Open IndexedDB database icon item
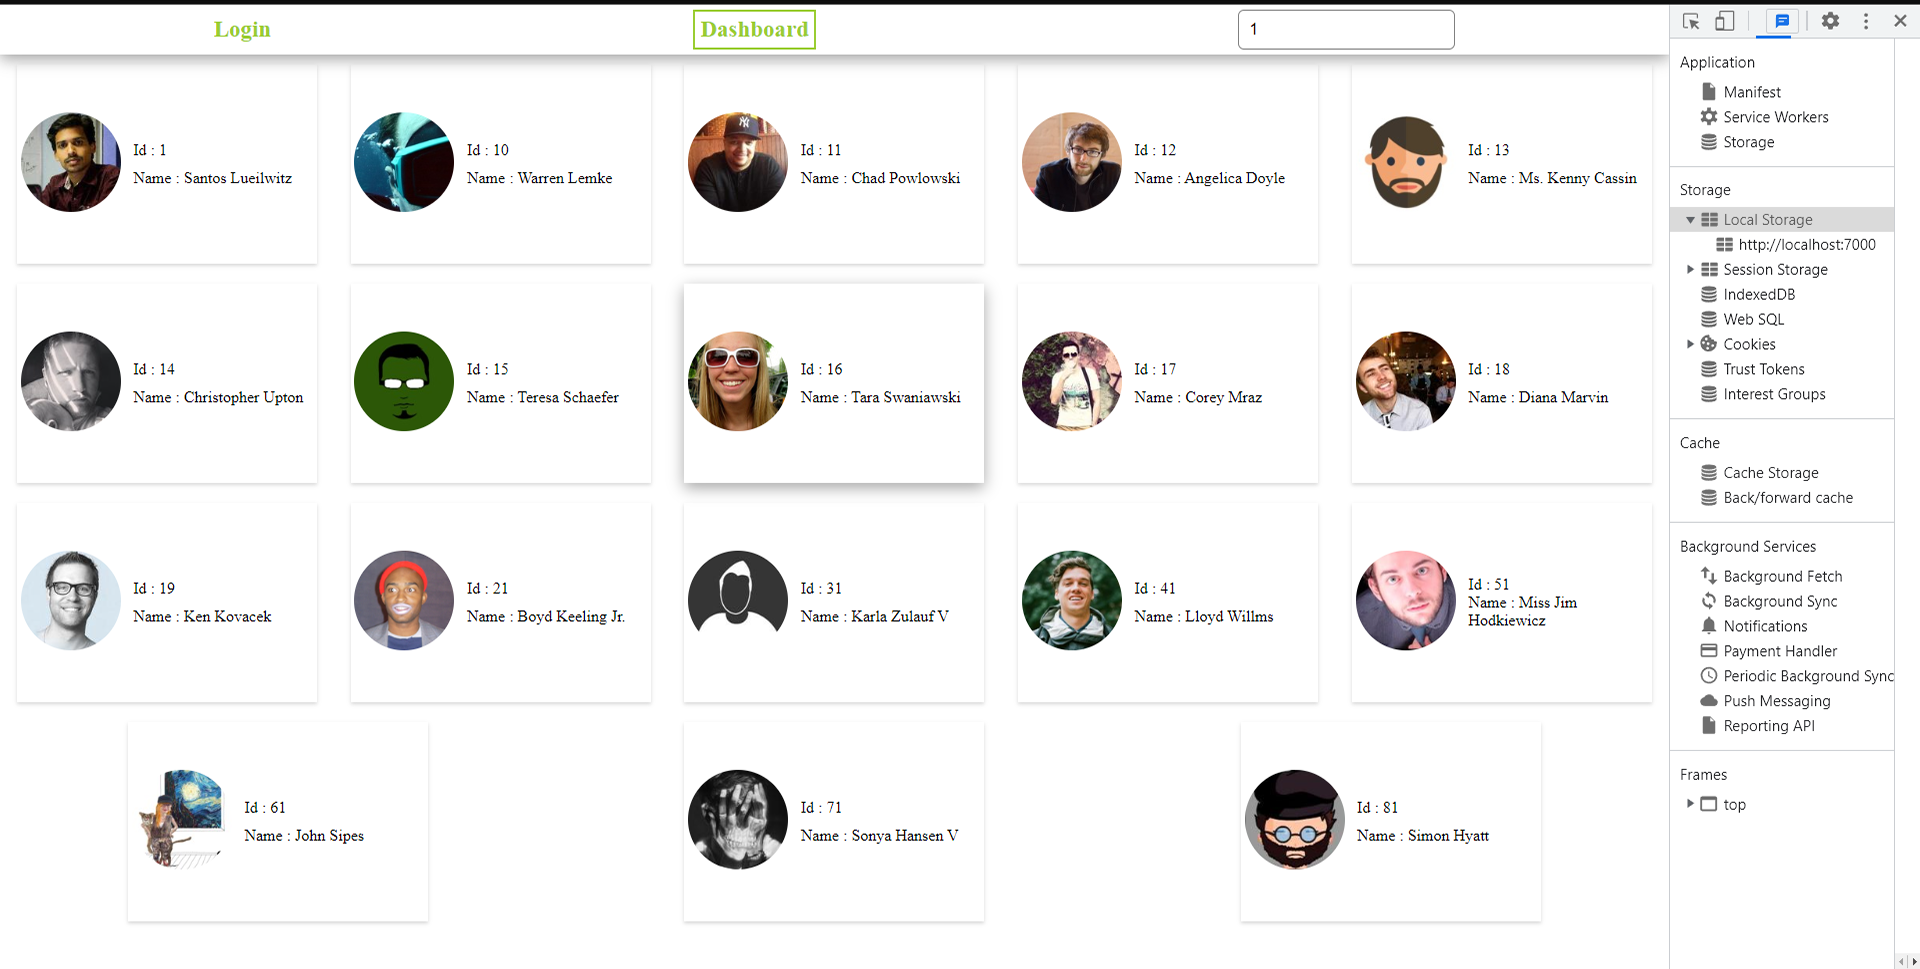 tap(1759, 295)
